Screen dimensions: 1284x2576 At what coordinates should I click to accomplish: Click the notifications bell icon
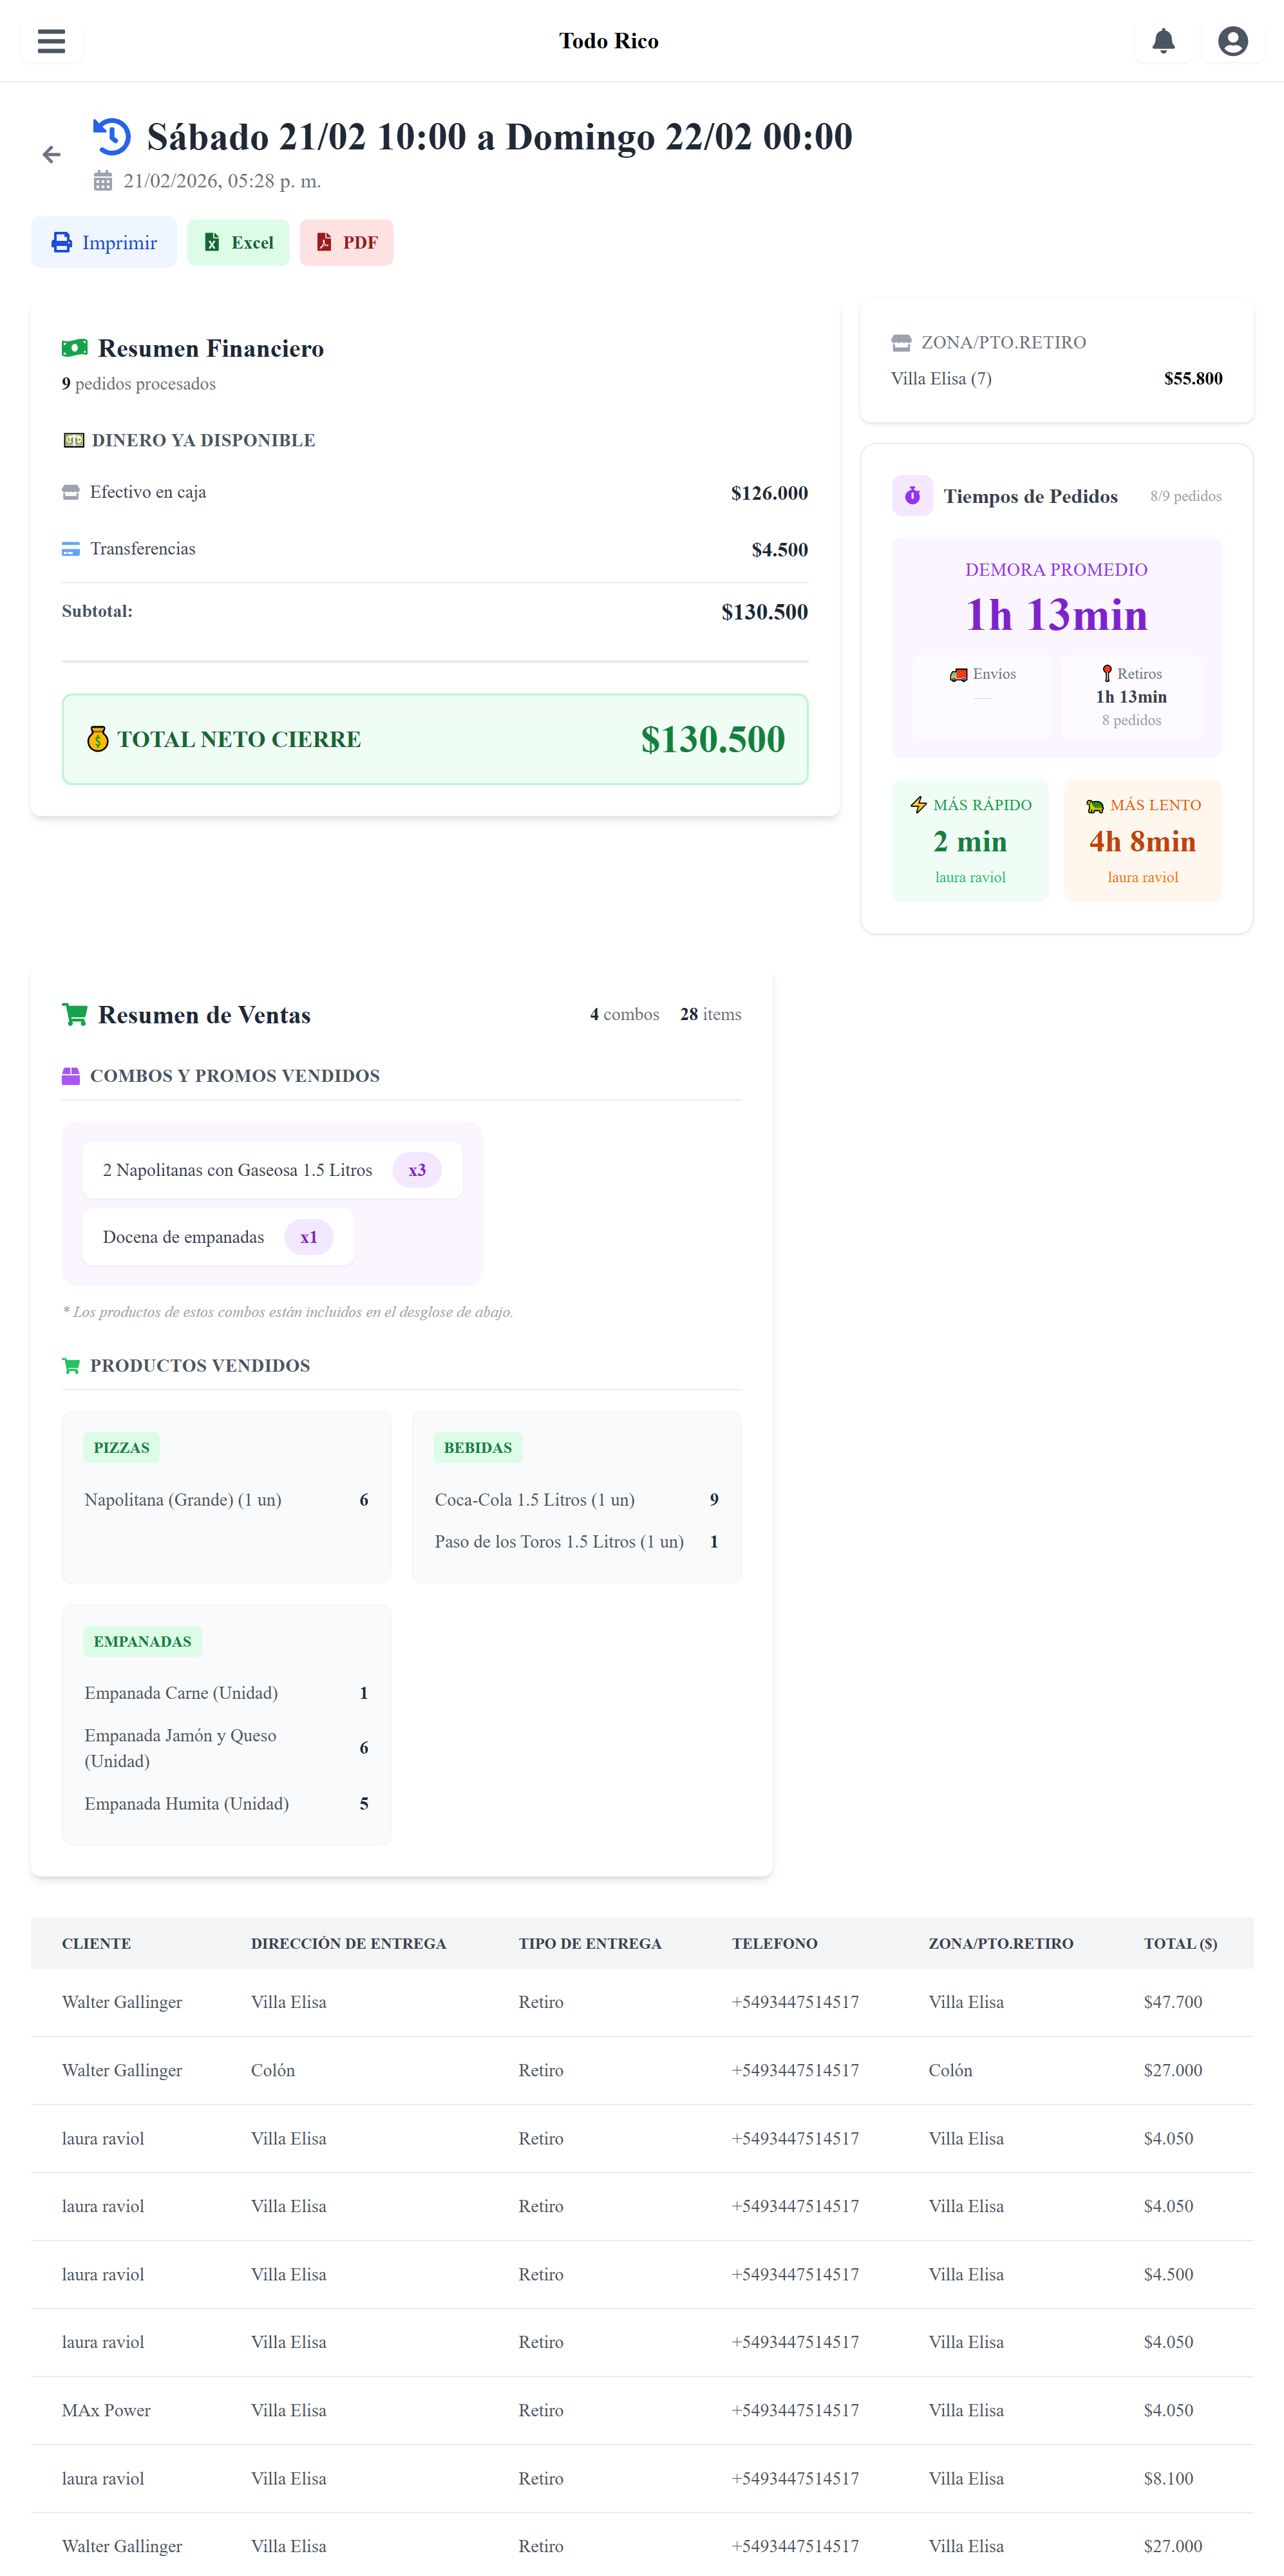coord(1162,41)
